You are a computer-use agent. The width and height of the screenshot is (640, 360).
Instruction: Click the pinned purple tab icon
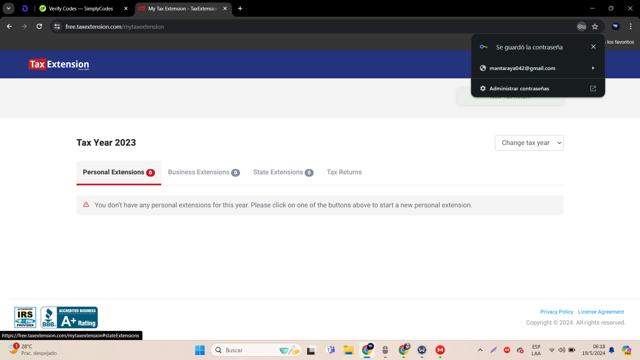[x=25, y=8]
